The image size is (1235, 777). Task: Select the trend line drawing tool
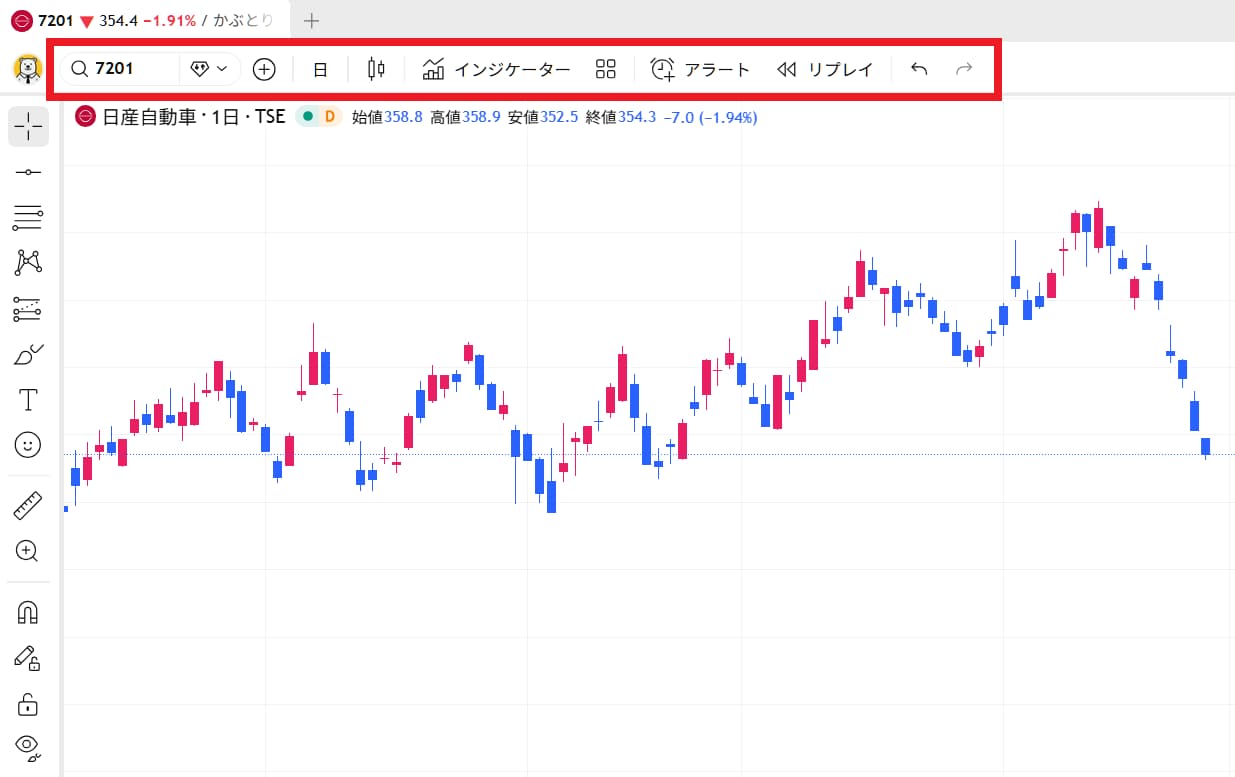point(28,173)
